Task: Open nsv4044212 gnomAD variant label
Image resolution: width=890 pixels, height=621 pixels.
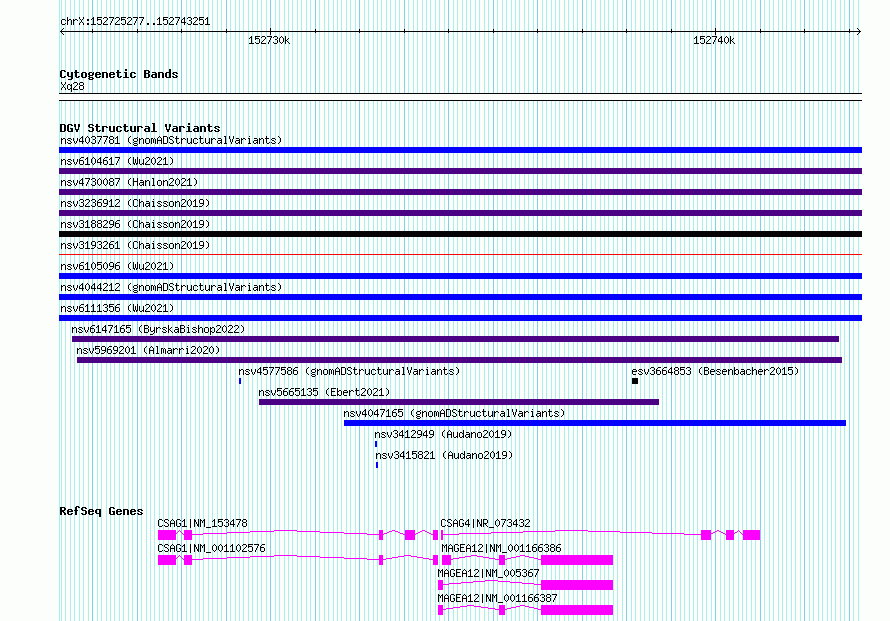Action: click(x=171, y=287)
